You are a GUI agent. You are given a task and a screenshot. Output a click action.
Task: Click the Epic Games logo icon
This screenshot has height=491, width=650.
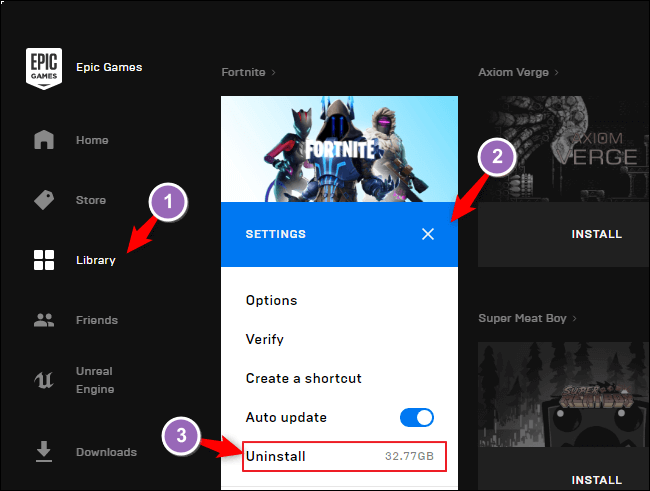[x=44, y=68]
